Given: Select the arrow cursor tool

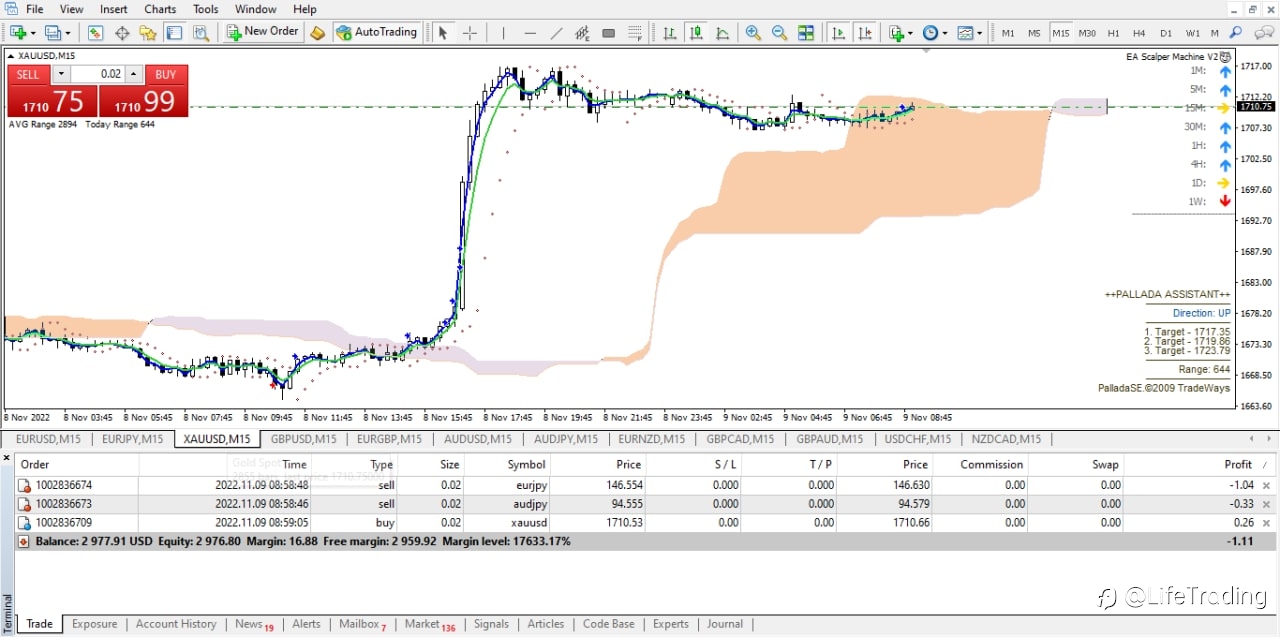Looking at the screenshot, I should tap(443, 32).
